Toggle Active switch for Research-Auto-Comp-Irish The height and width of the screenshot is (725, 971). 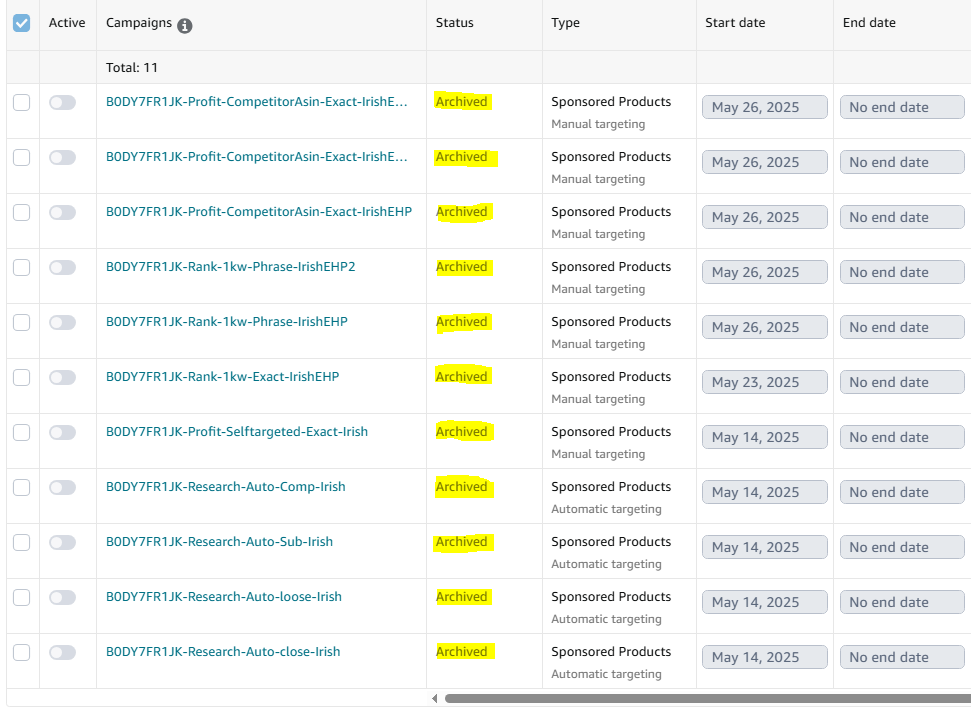click(62, 487)
